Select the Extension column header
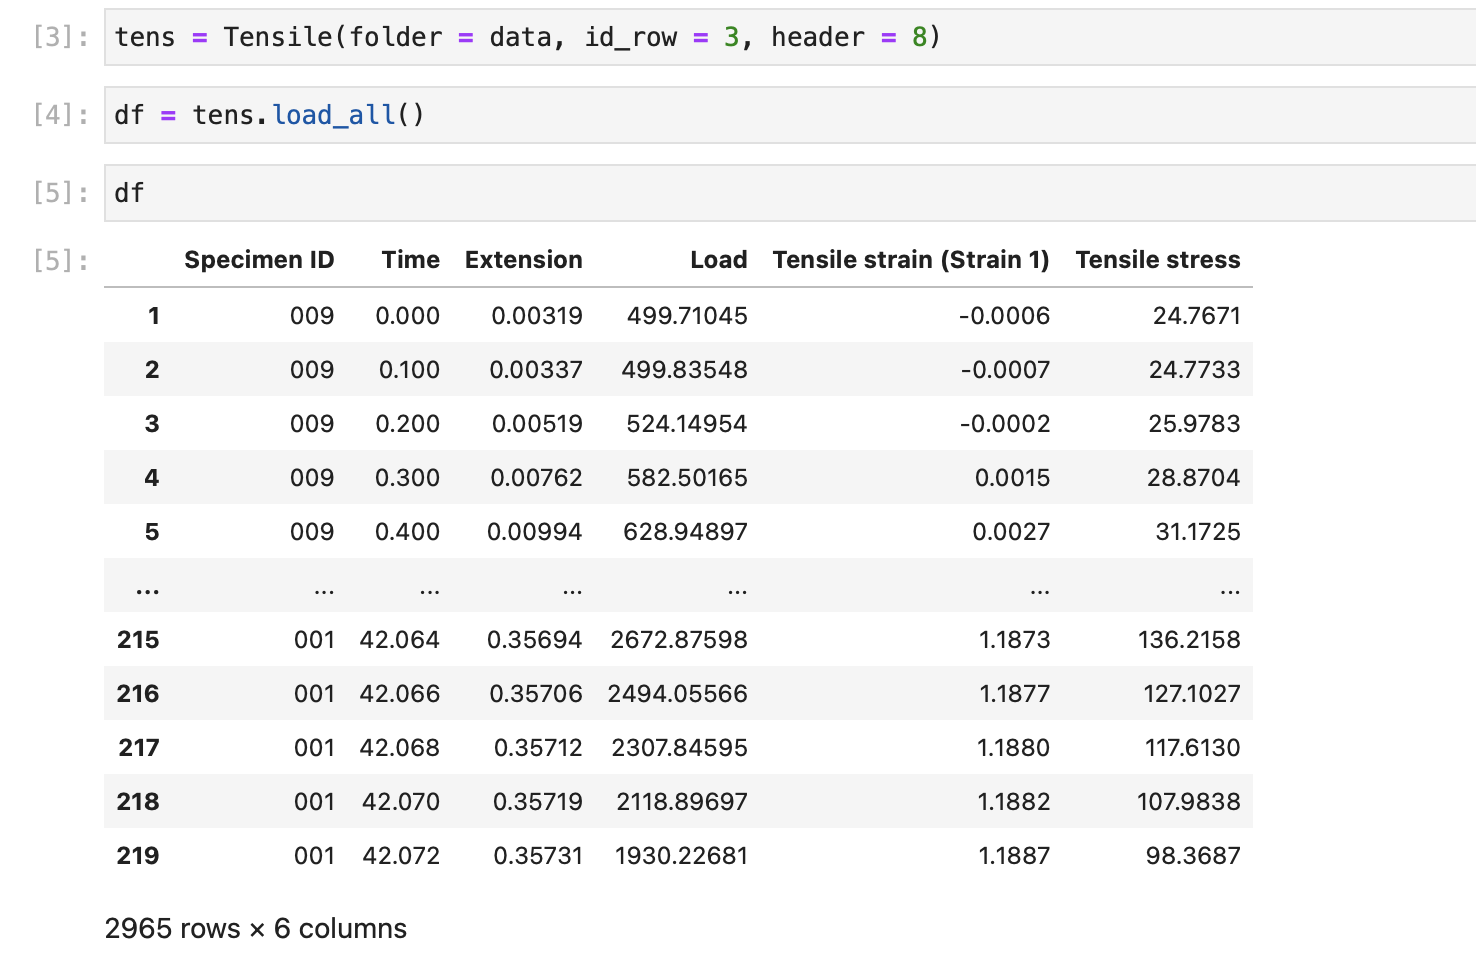This screenshot has width=1476, height=972. pos(523,260)
